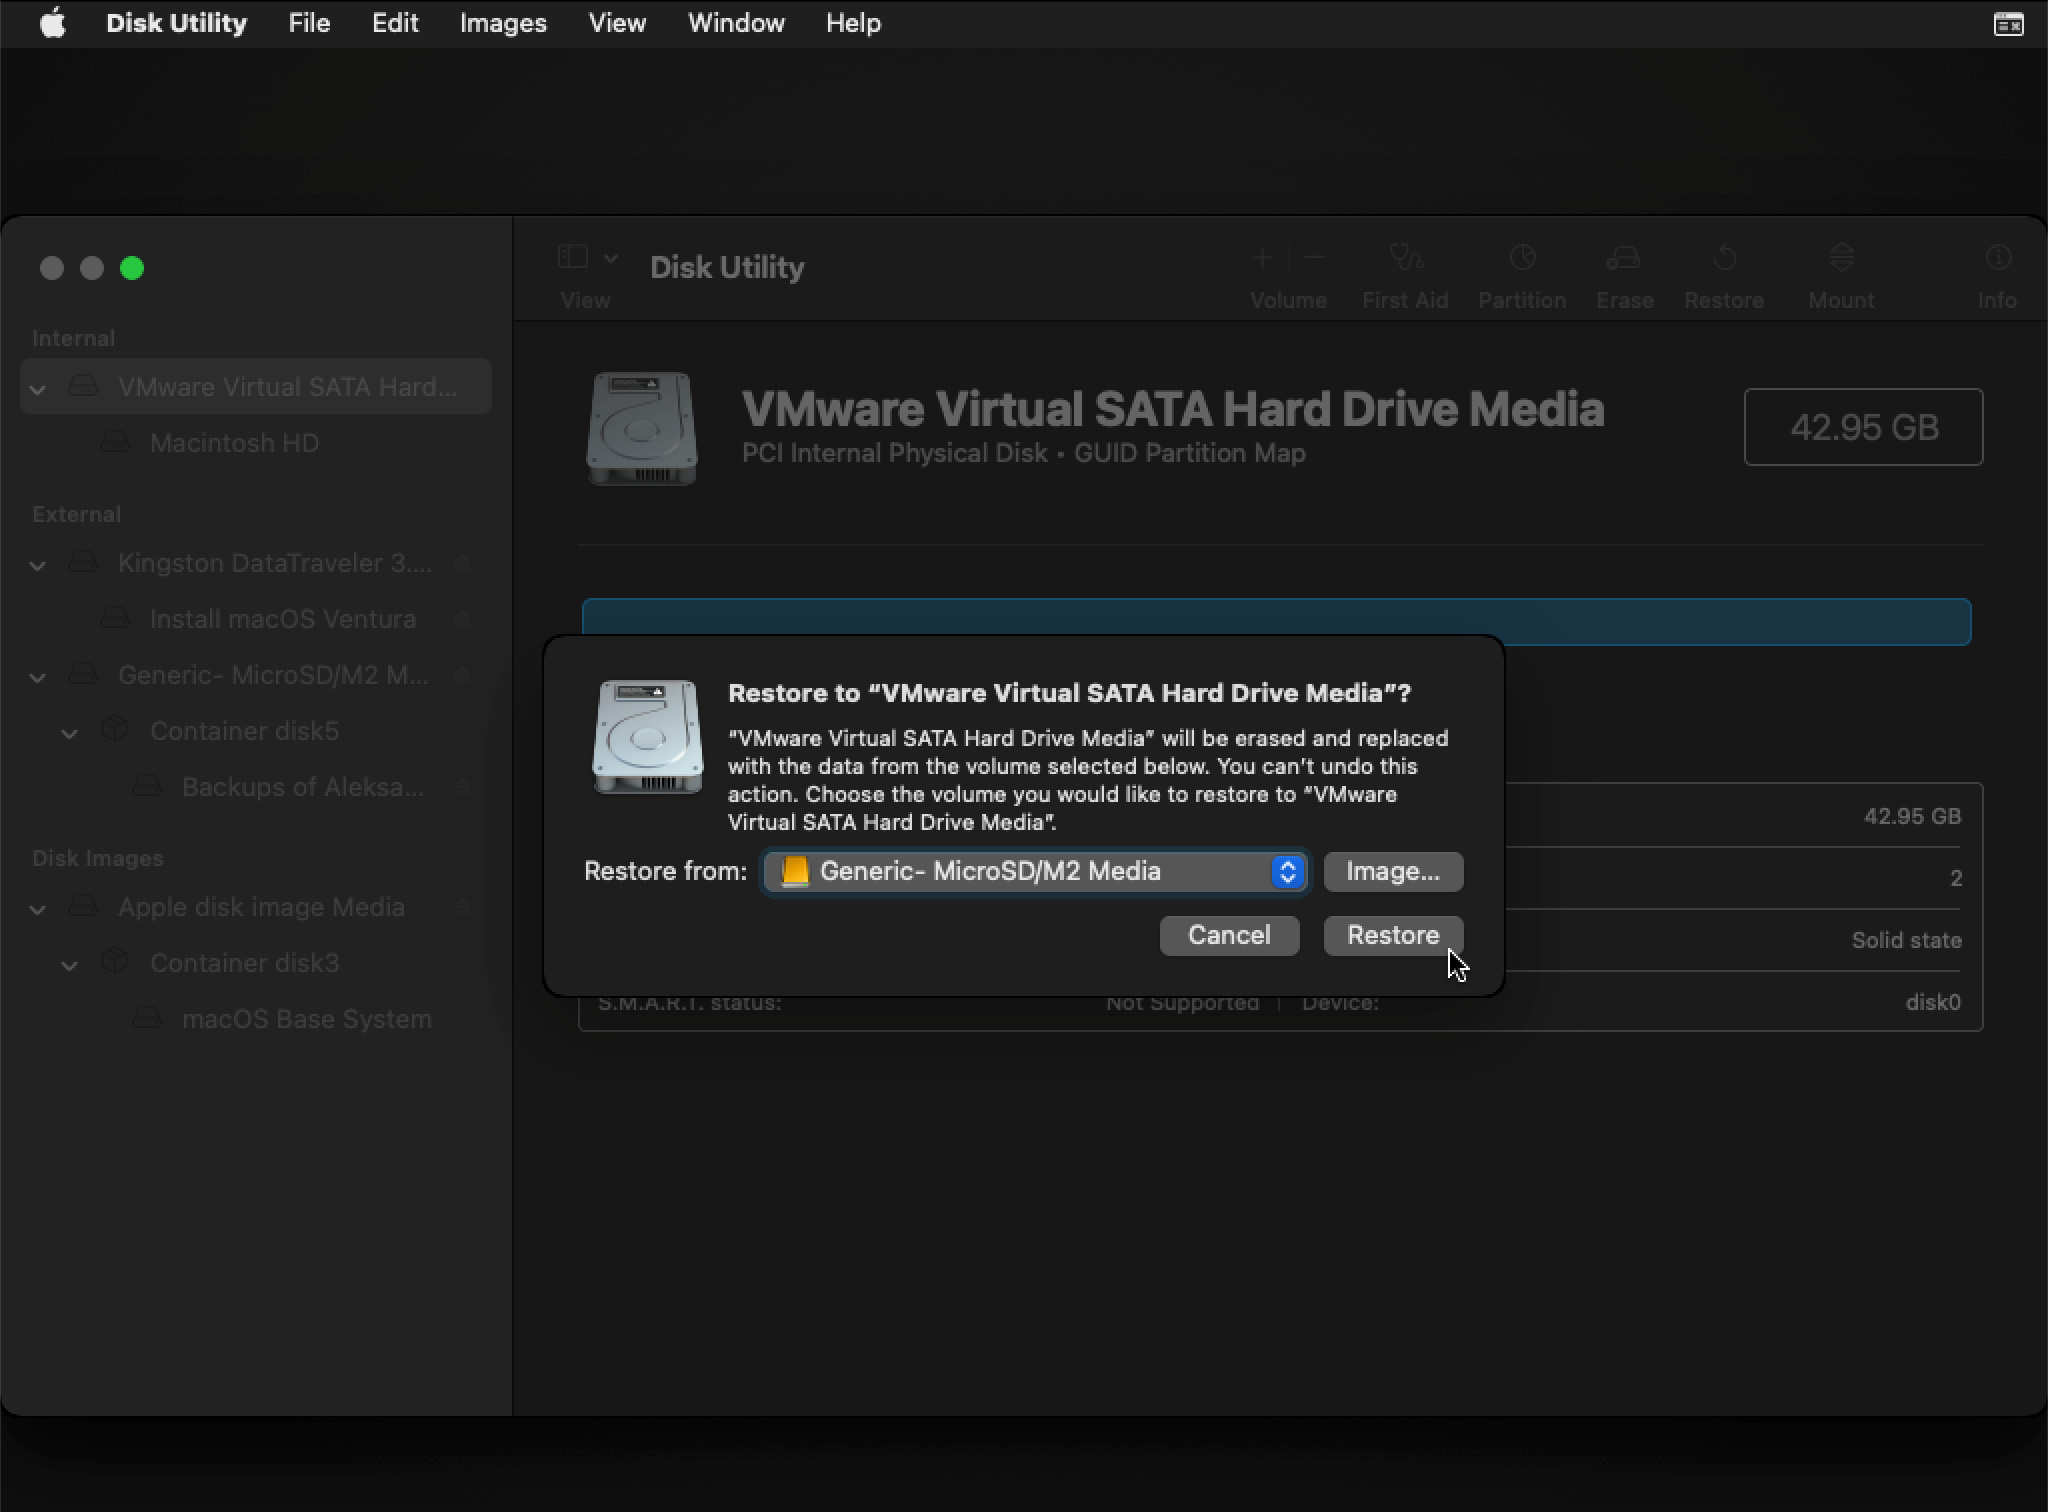Click the First Aid stethoscope icon
The height and width of the screenshot is (1512, 2048).
(1405, 258)
